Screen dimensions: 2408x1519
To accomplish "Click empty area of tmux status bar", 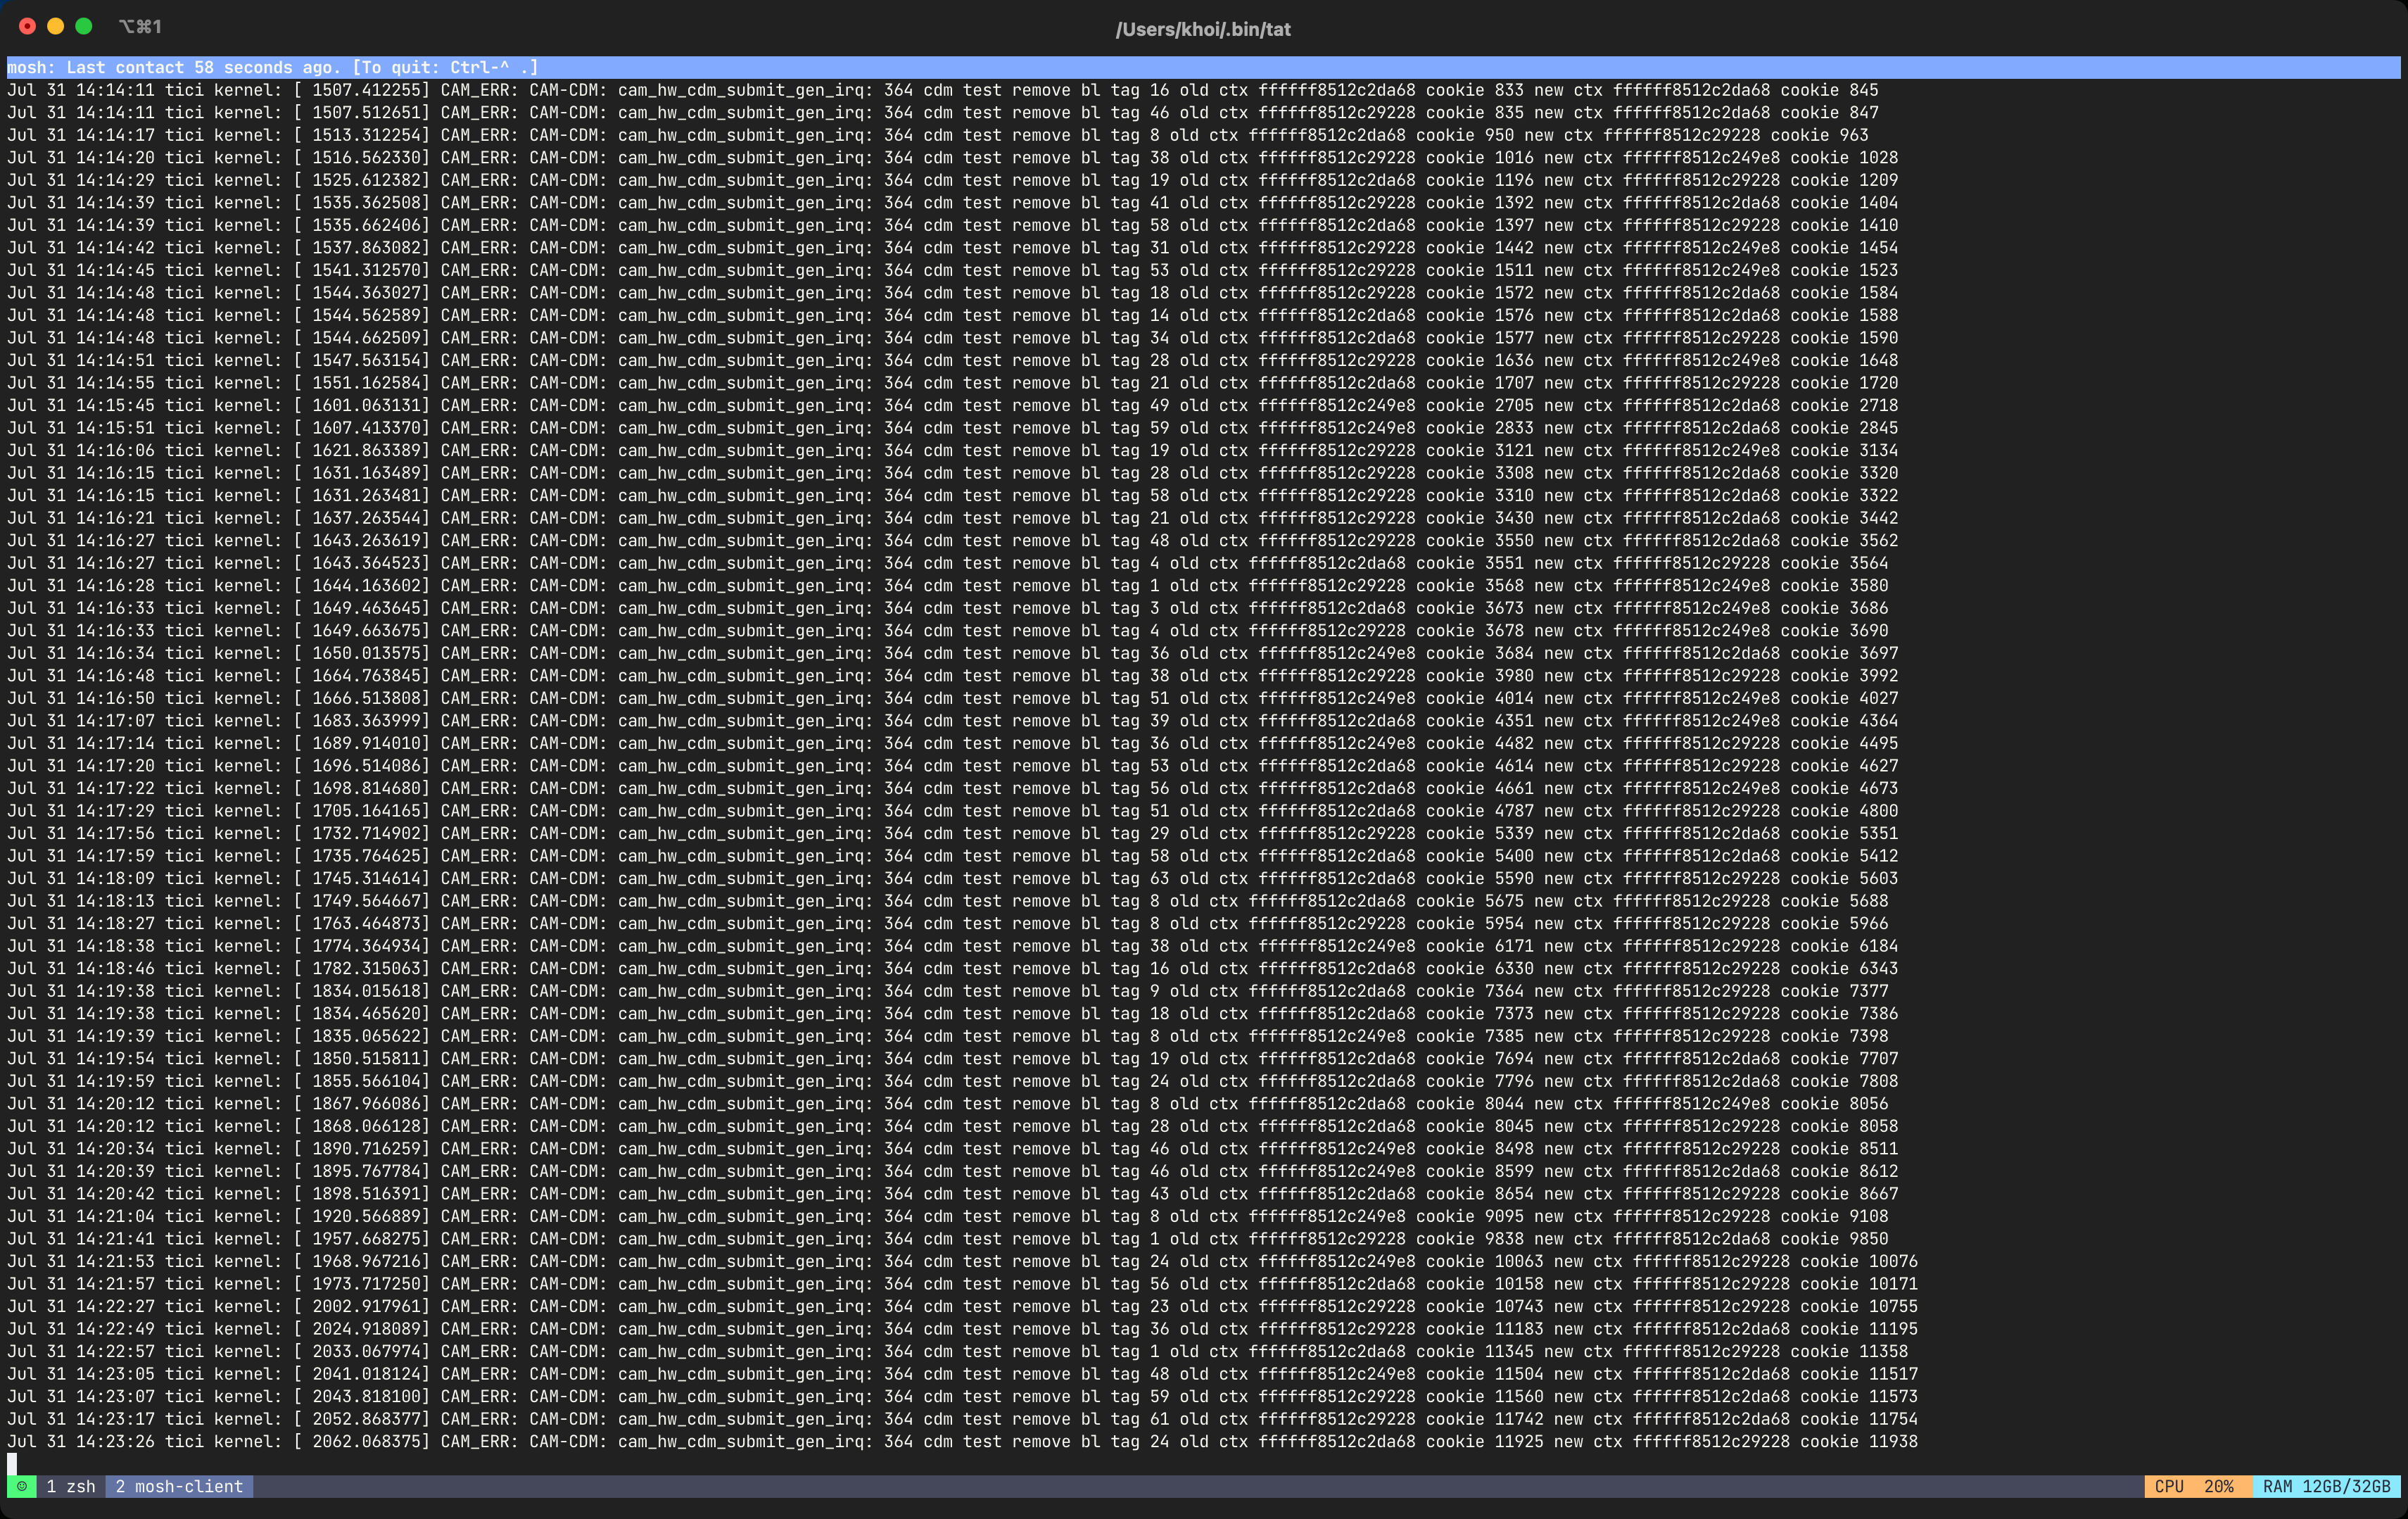I will (1200, 1486).
